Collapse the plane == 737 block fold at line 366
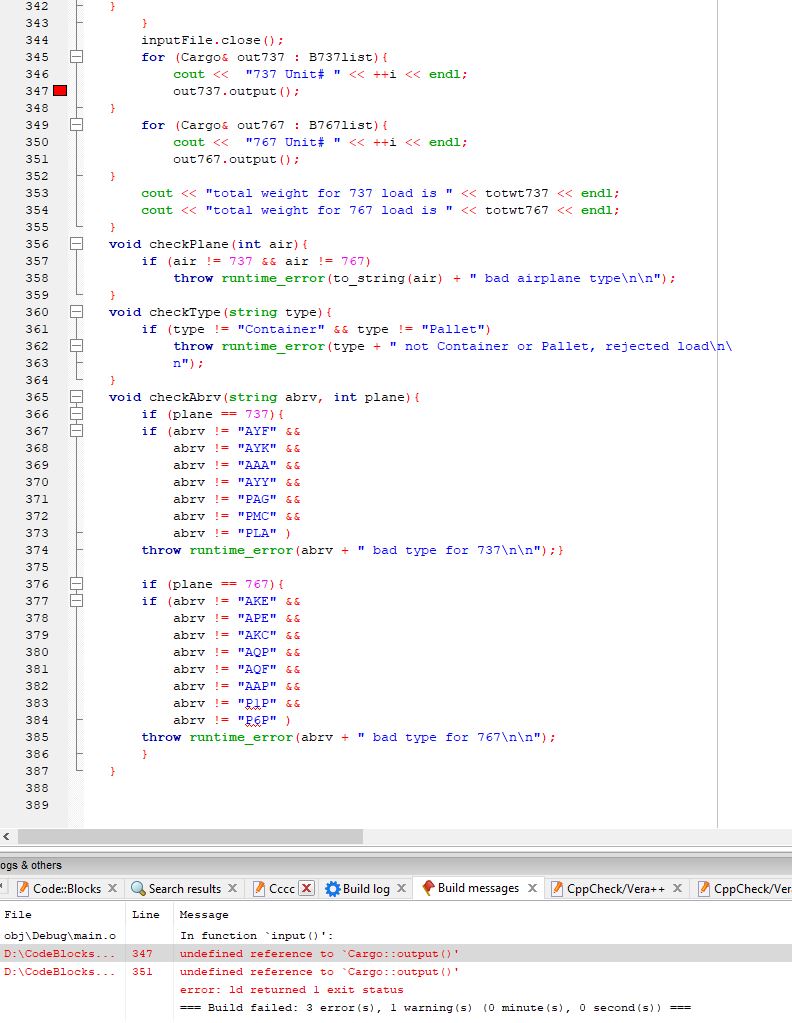792x1023 pixels. click(76, 414)
